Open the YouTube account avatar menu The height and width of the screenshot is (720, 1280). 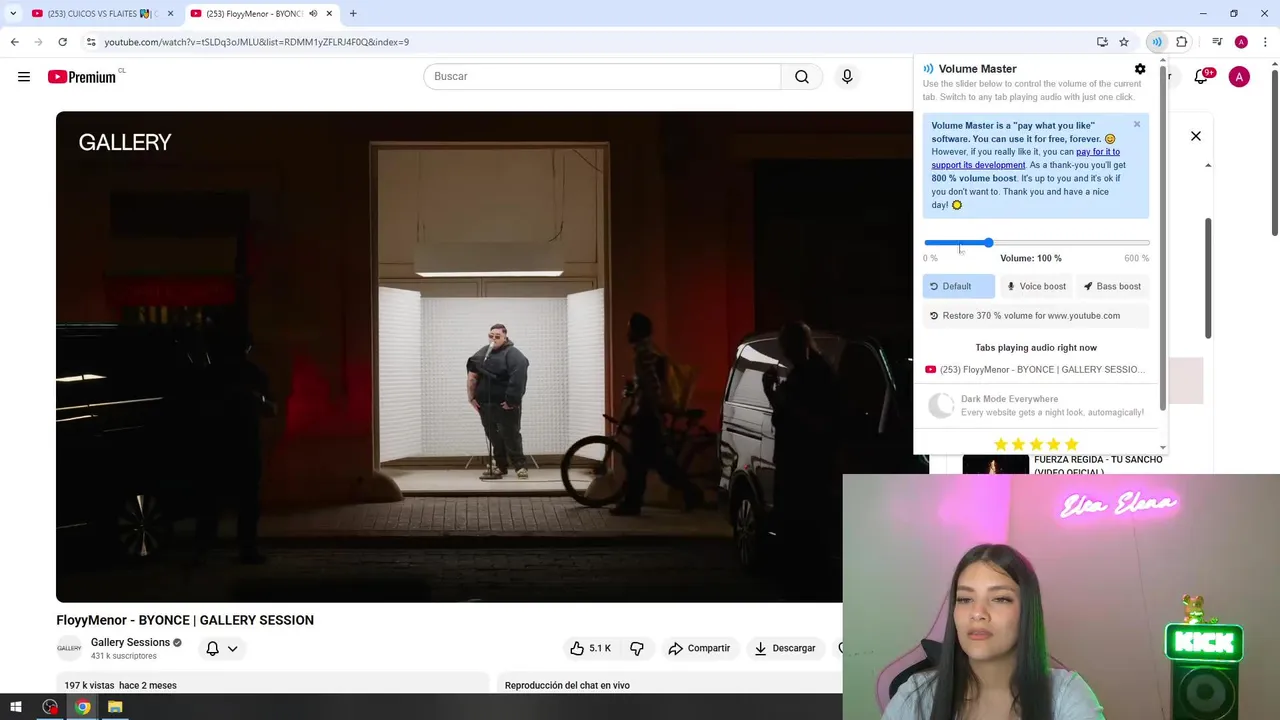(1239, 77)
